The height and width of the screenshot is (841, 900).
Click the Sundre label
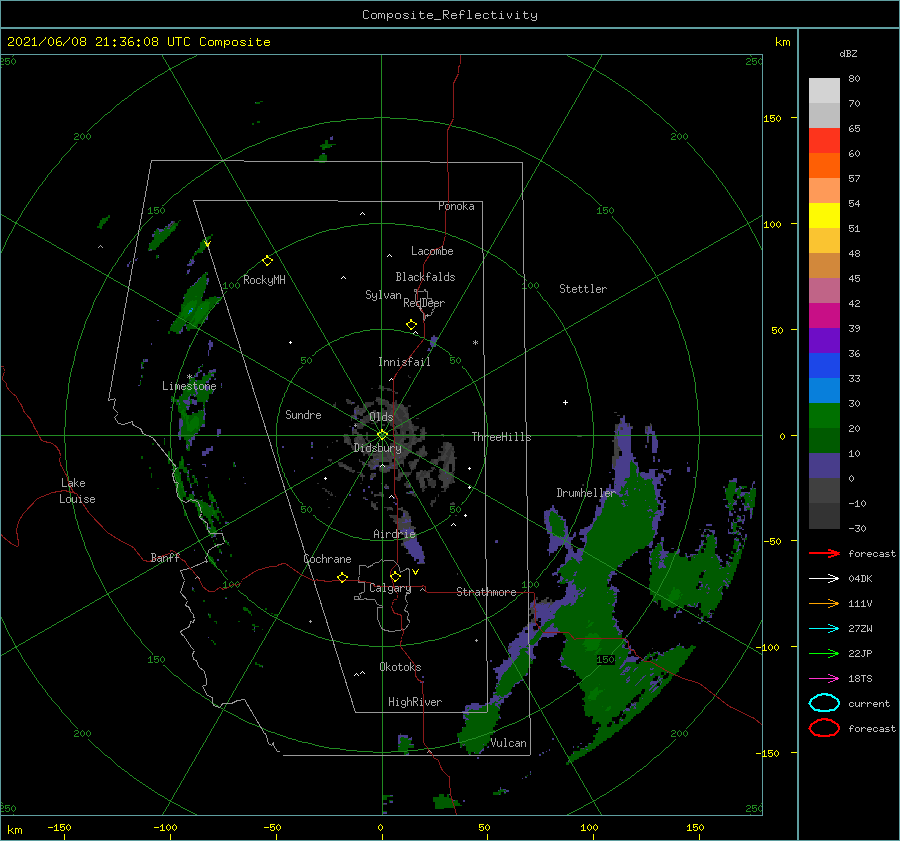click(x=303, y=414)
